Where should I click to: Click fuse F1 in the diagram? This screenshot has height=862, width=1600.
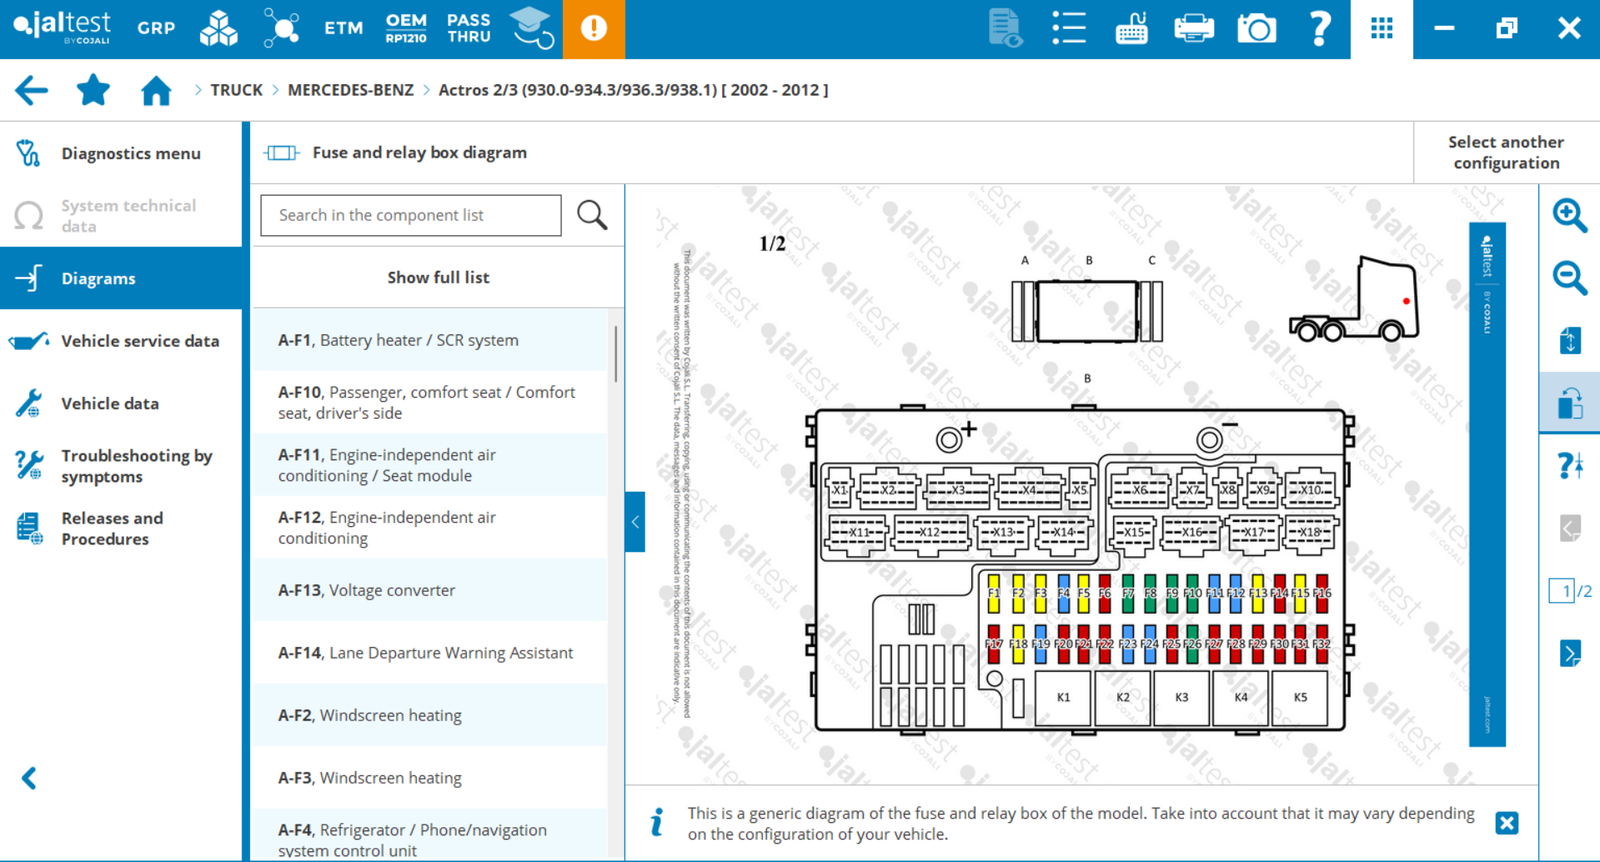pyautogui.click(x=994, y=593)
